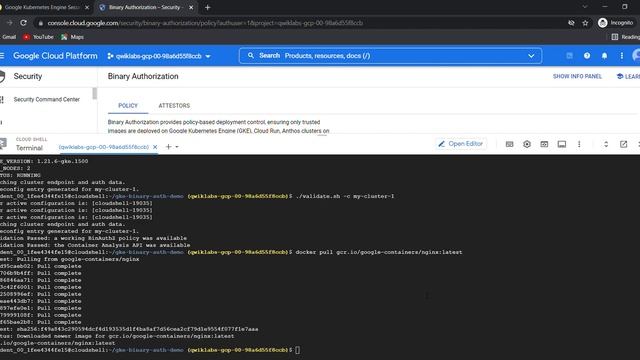Image resolution: width=640 pixels, height=360 pixels.
Task: Click the third-party cookies blocked eye icon
Action: [571, 23]
